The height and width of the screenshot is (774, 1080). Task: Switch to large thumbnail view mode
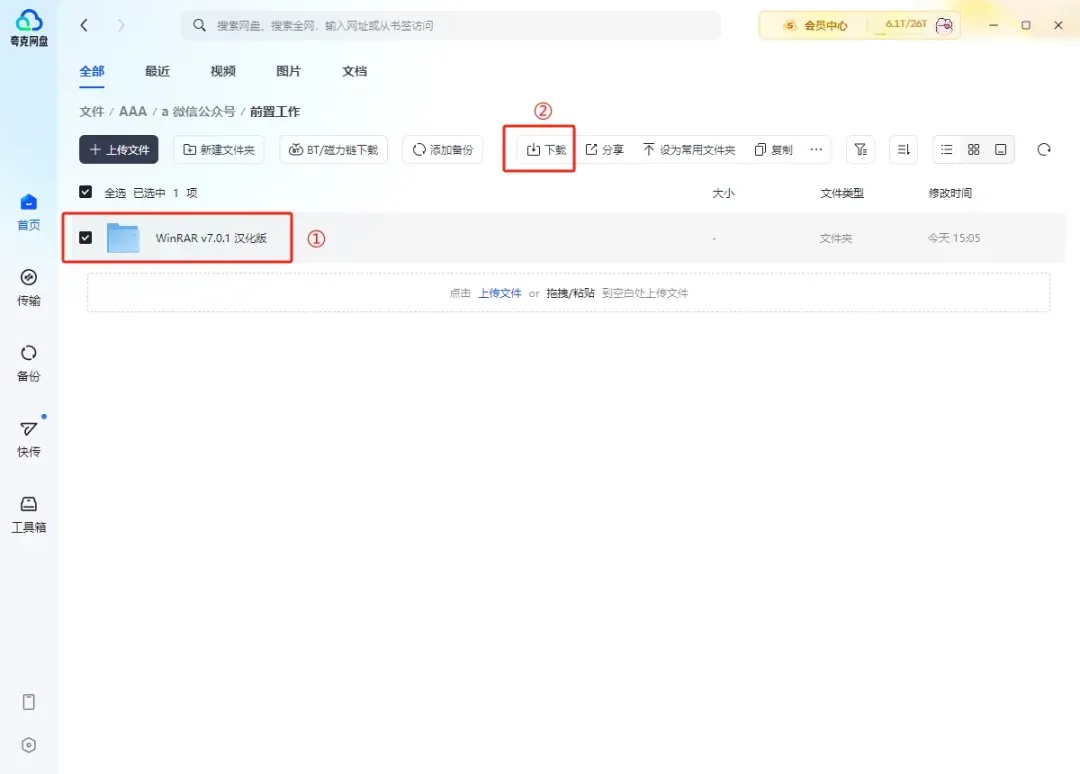pyautogui.click(x=1001, y=149)
